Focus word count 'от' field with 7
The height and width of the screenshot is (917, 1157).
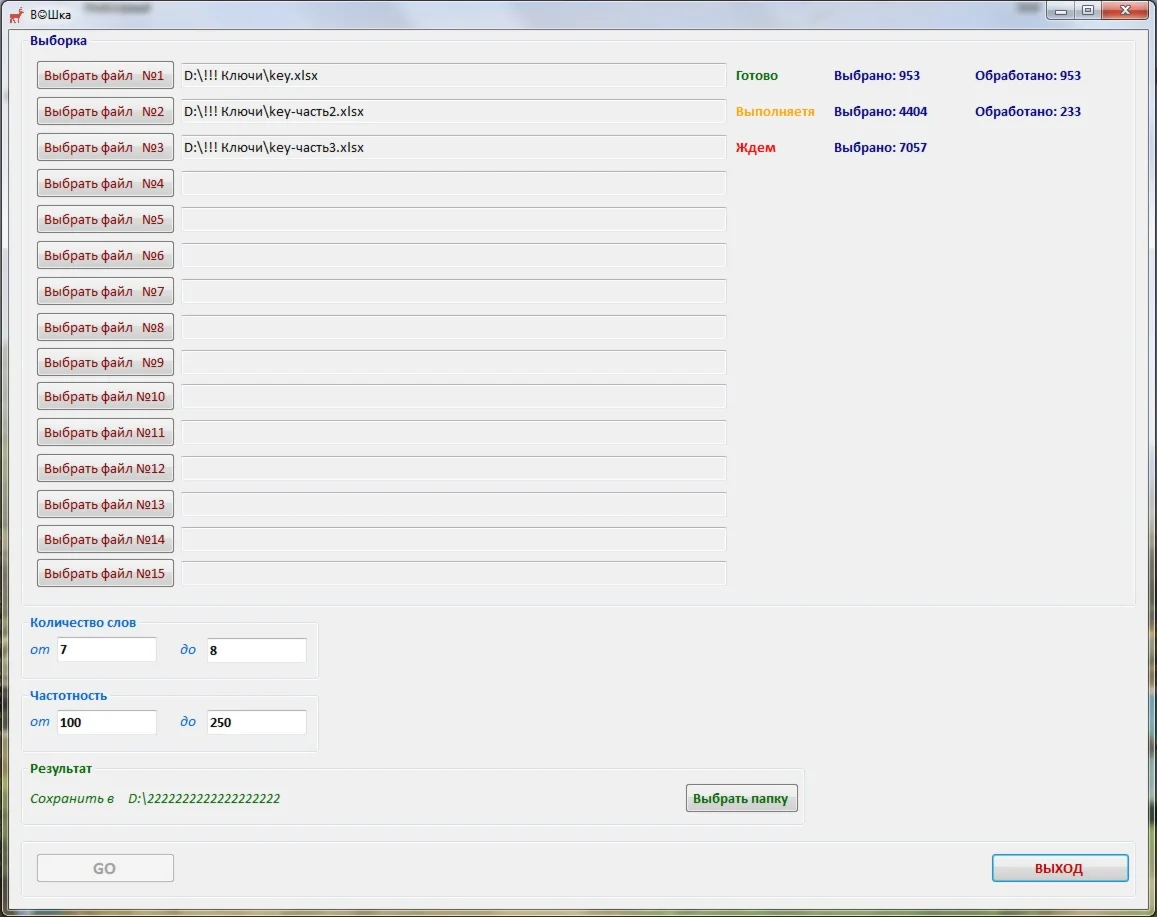[x=107, y=650]
